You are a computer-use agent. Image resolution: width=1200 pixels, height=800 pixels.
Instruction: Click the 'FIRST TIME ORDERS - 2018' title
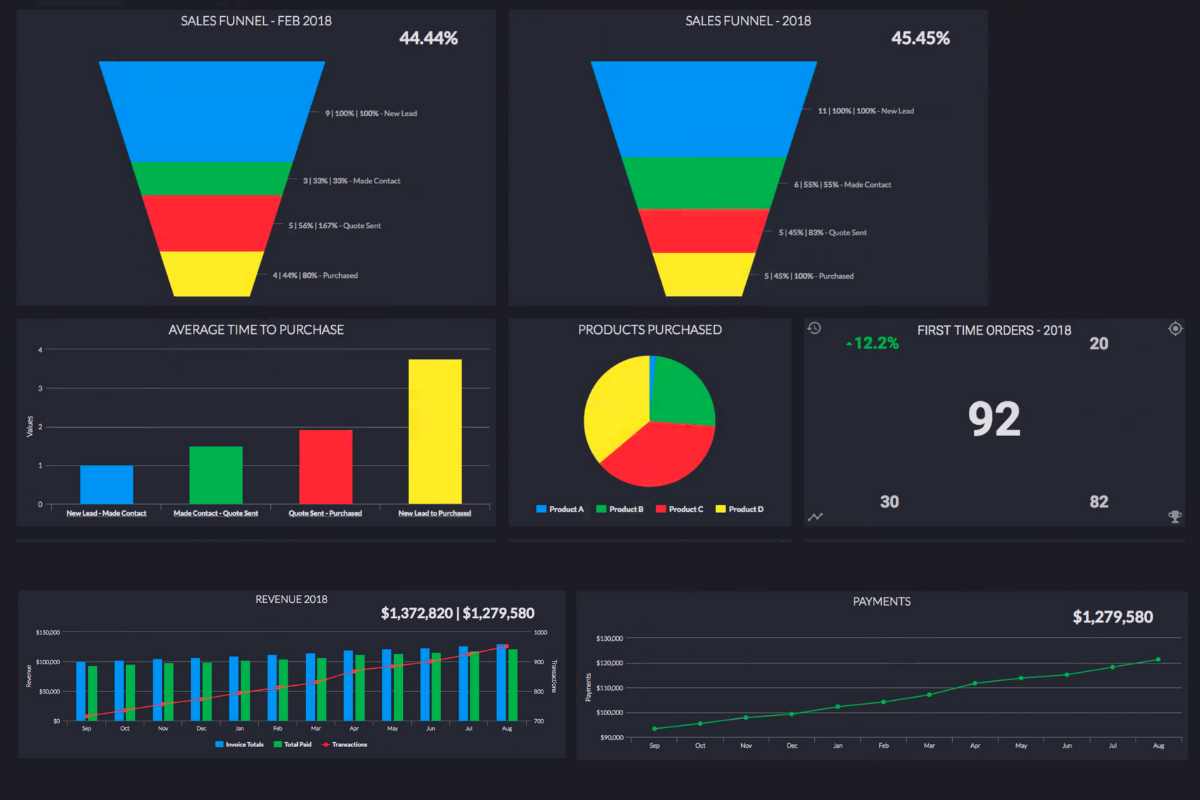pyautogui.click(x=995, y=329)
